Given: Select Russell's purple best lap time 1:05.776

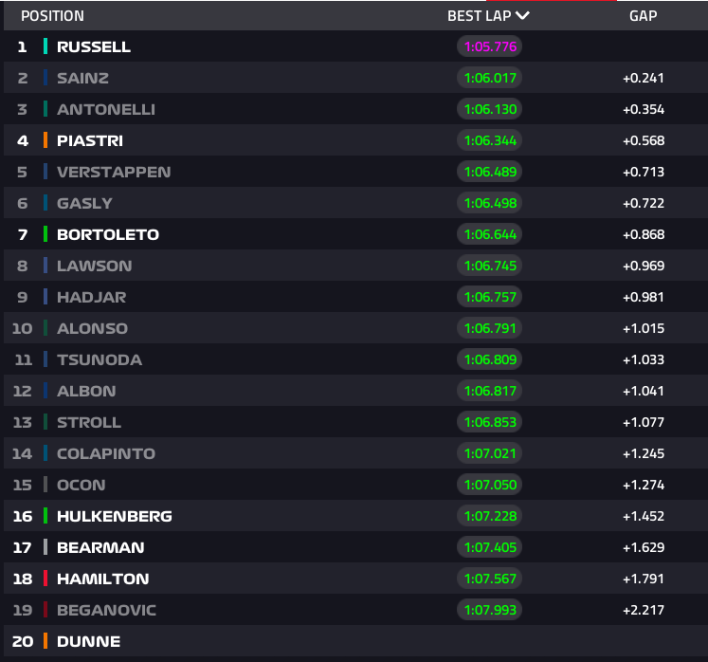Looking at the screenshot, I should (x=490, y=47).
